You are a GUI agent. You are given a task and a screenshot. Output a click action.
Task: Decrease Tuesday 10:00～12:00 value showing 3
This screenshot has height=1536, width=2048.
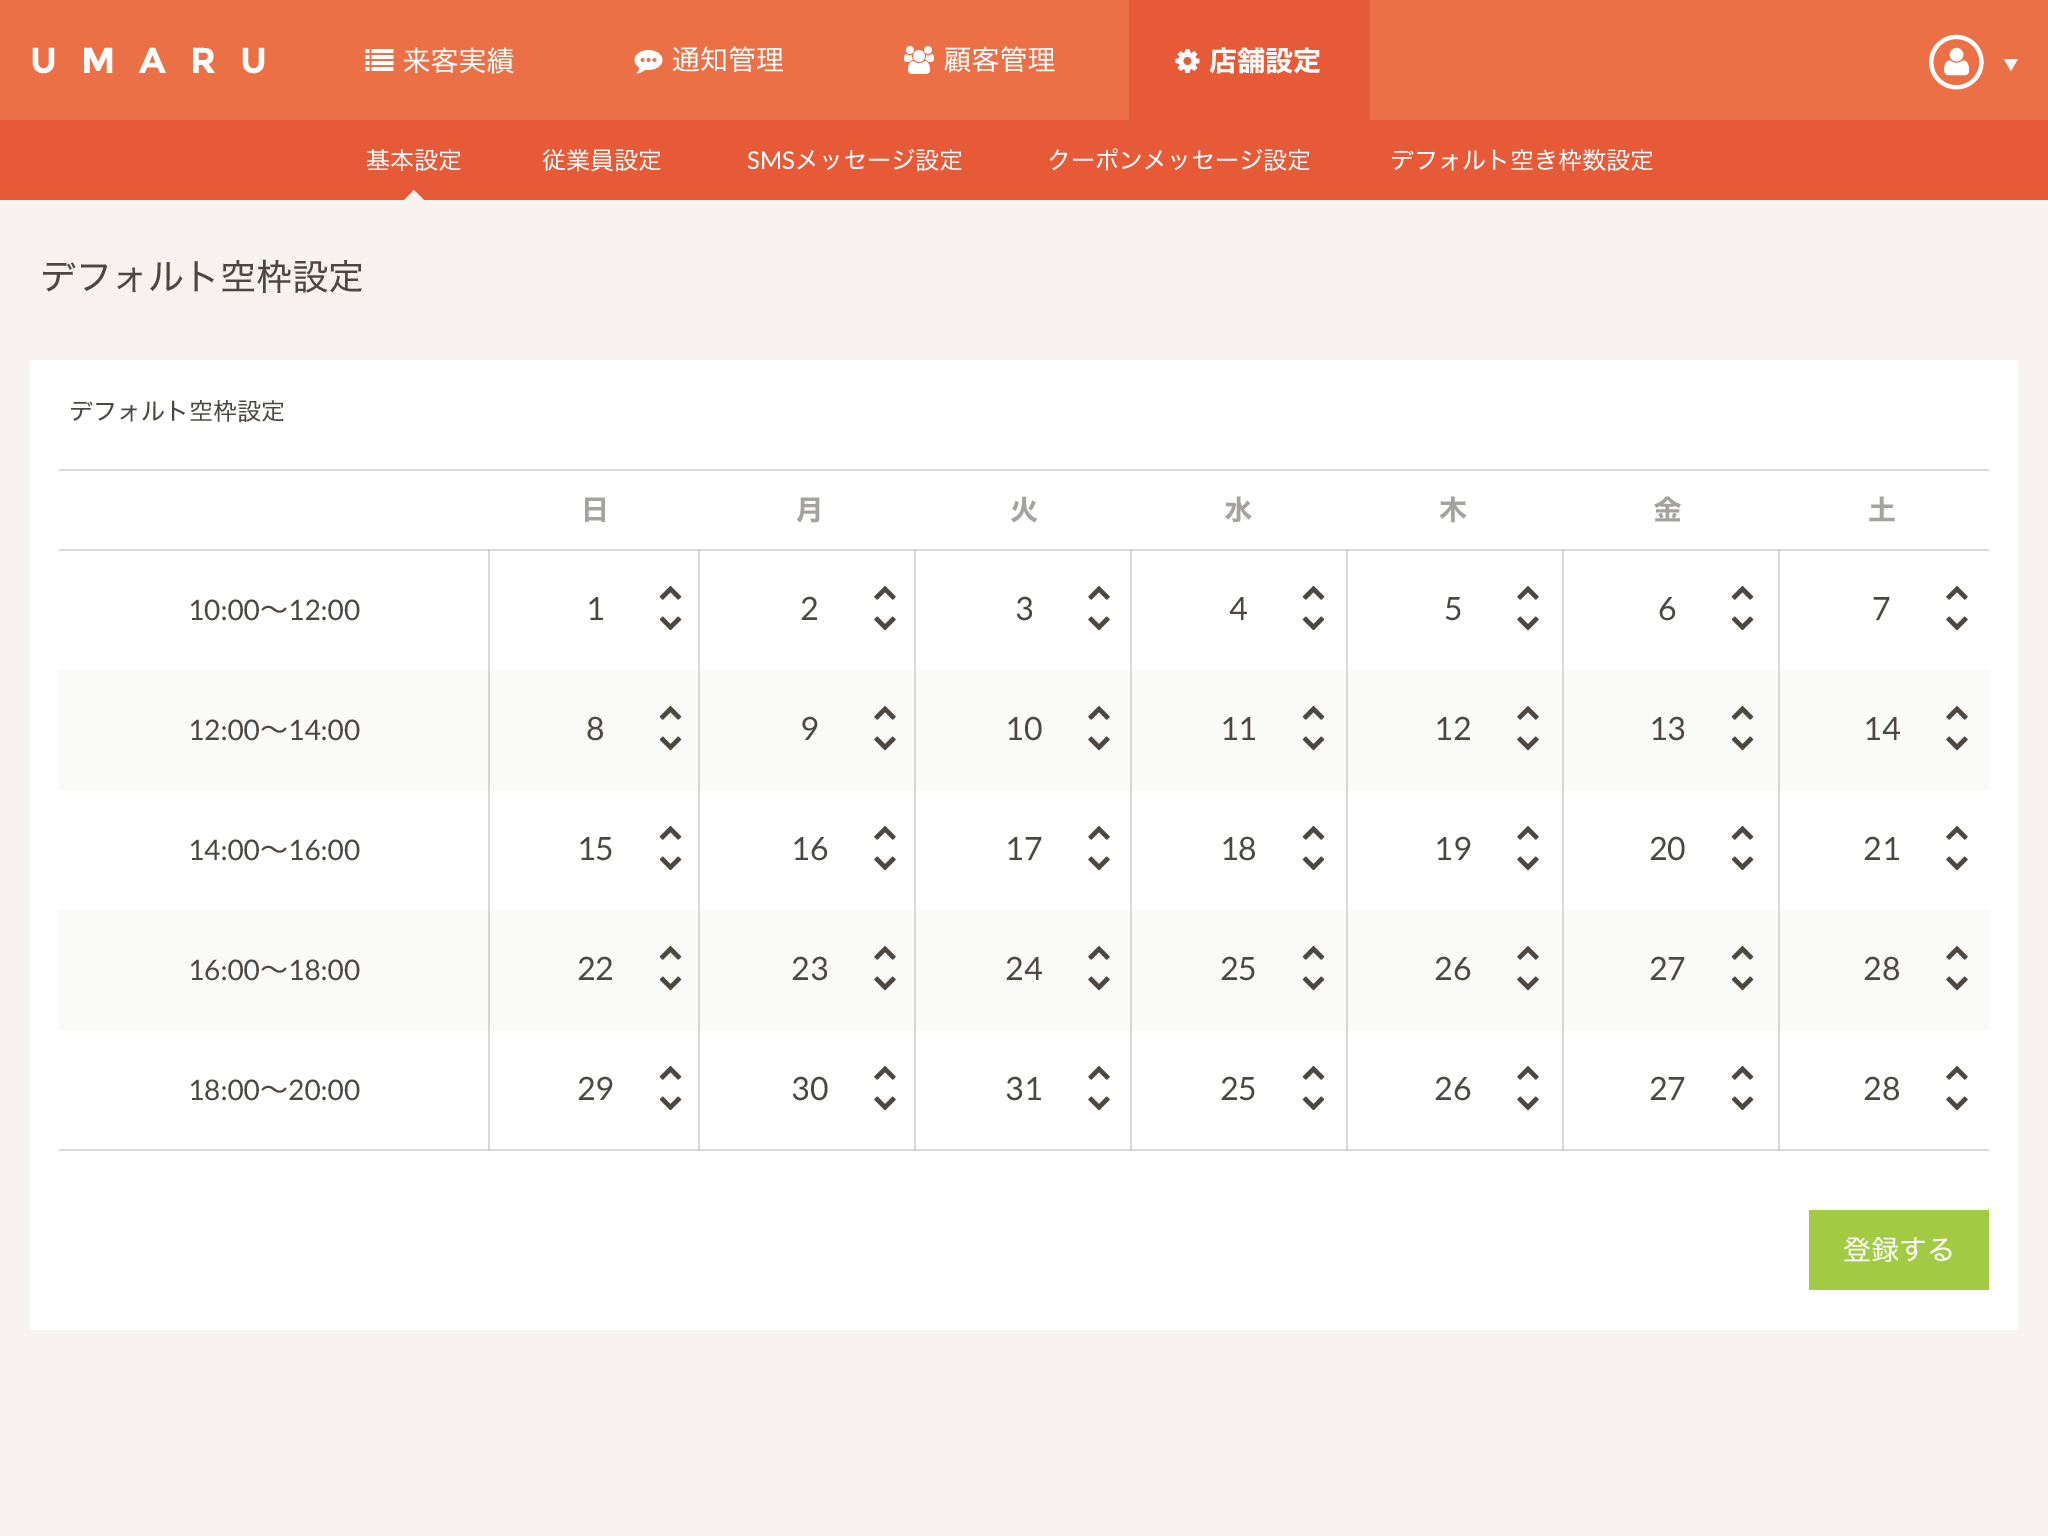(1099, 623)
